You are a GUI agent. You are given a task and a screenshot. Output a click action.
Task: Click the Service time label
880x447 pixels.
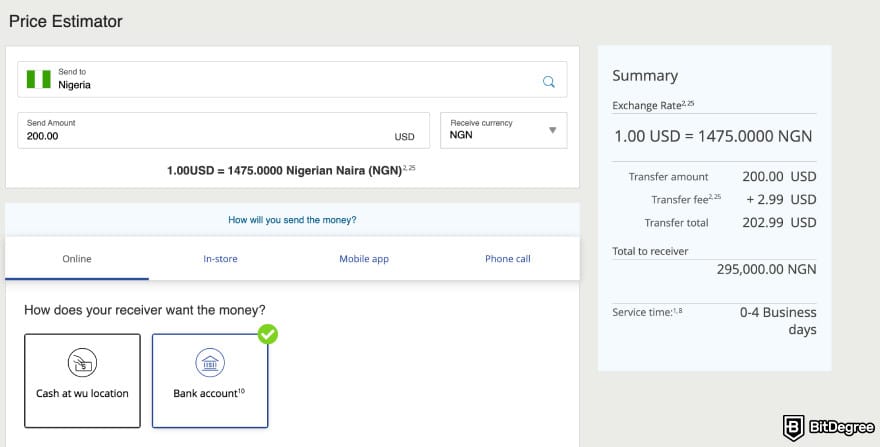(647, 312)
